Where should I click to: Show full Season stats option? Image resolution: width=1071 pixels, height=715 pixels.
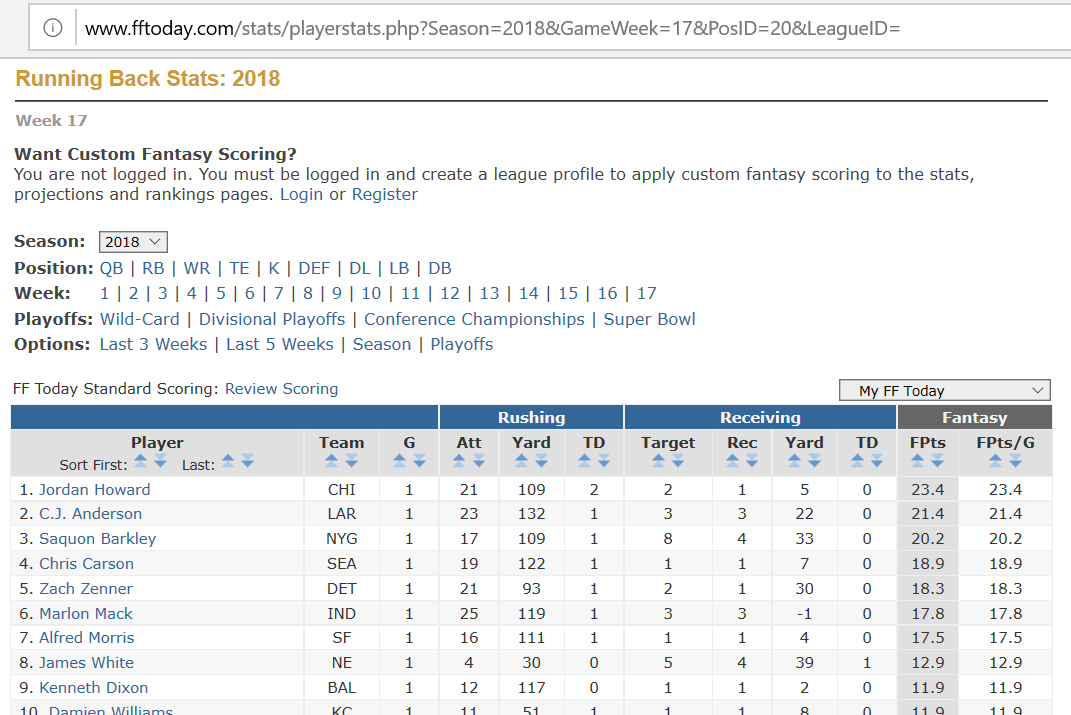382,344
